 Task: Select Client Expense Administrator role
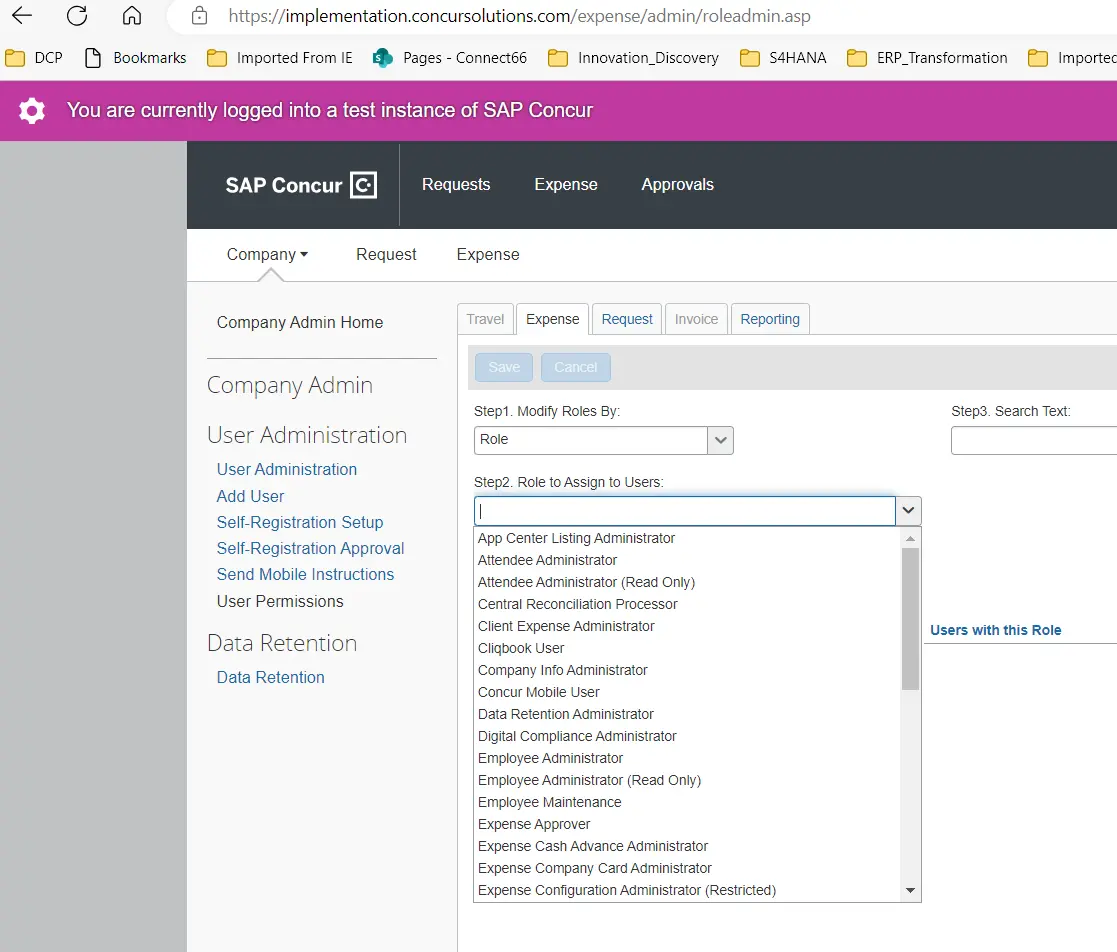pos(687,626)
